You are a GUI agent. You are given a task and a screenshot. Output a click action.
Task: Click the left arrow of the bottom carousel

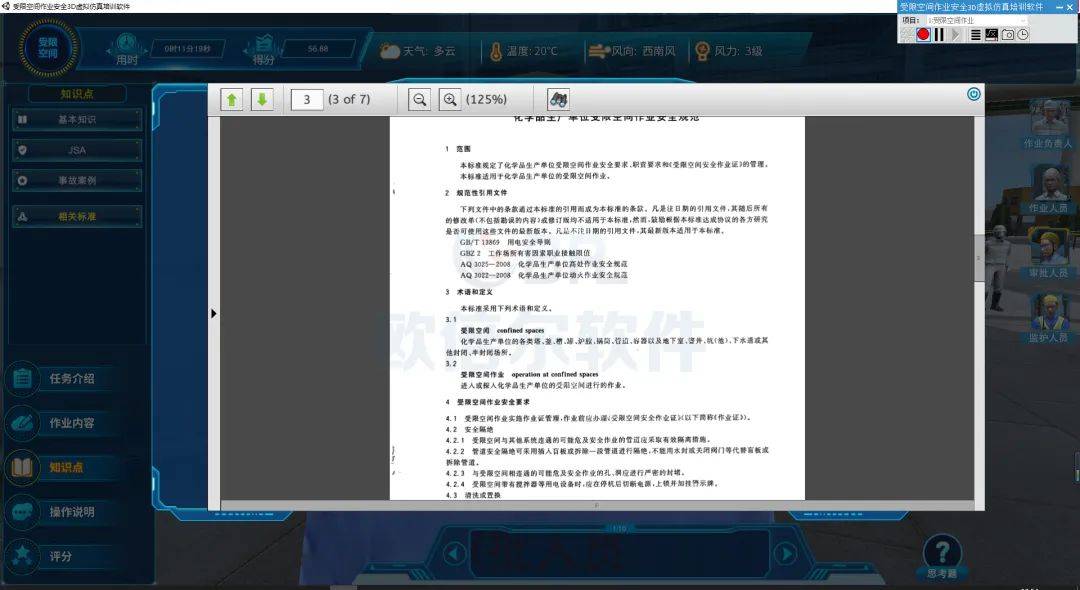pyautogui.click(x=454, y=553)
